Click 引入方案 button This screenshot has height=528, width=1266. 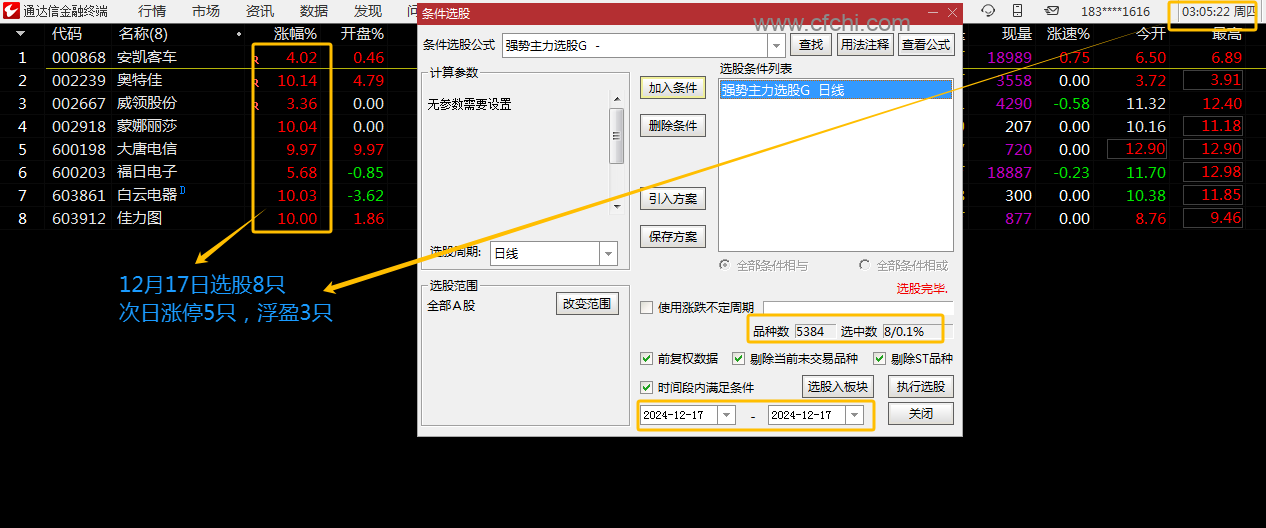point(673,199)
